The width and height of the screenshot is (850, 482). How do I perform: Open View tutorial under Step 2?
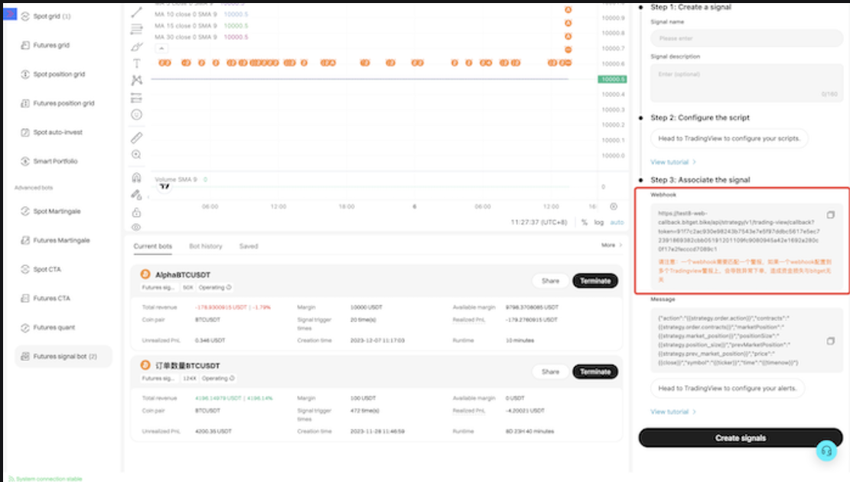point(673,162)
